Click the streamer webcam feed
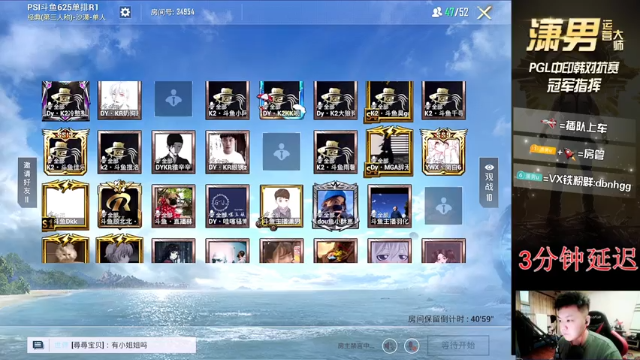The height and width of the screenshot is (360, 640). (577, 325)
